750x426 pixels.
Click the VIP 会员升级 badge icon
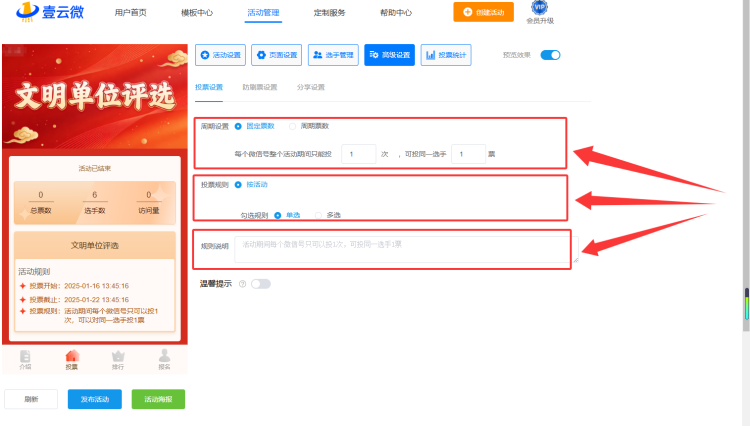pyautogui.click(x=540, y=8)
